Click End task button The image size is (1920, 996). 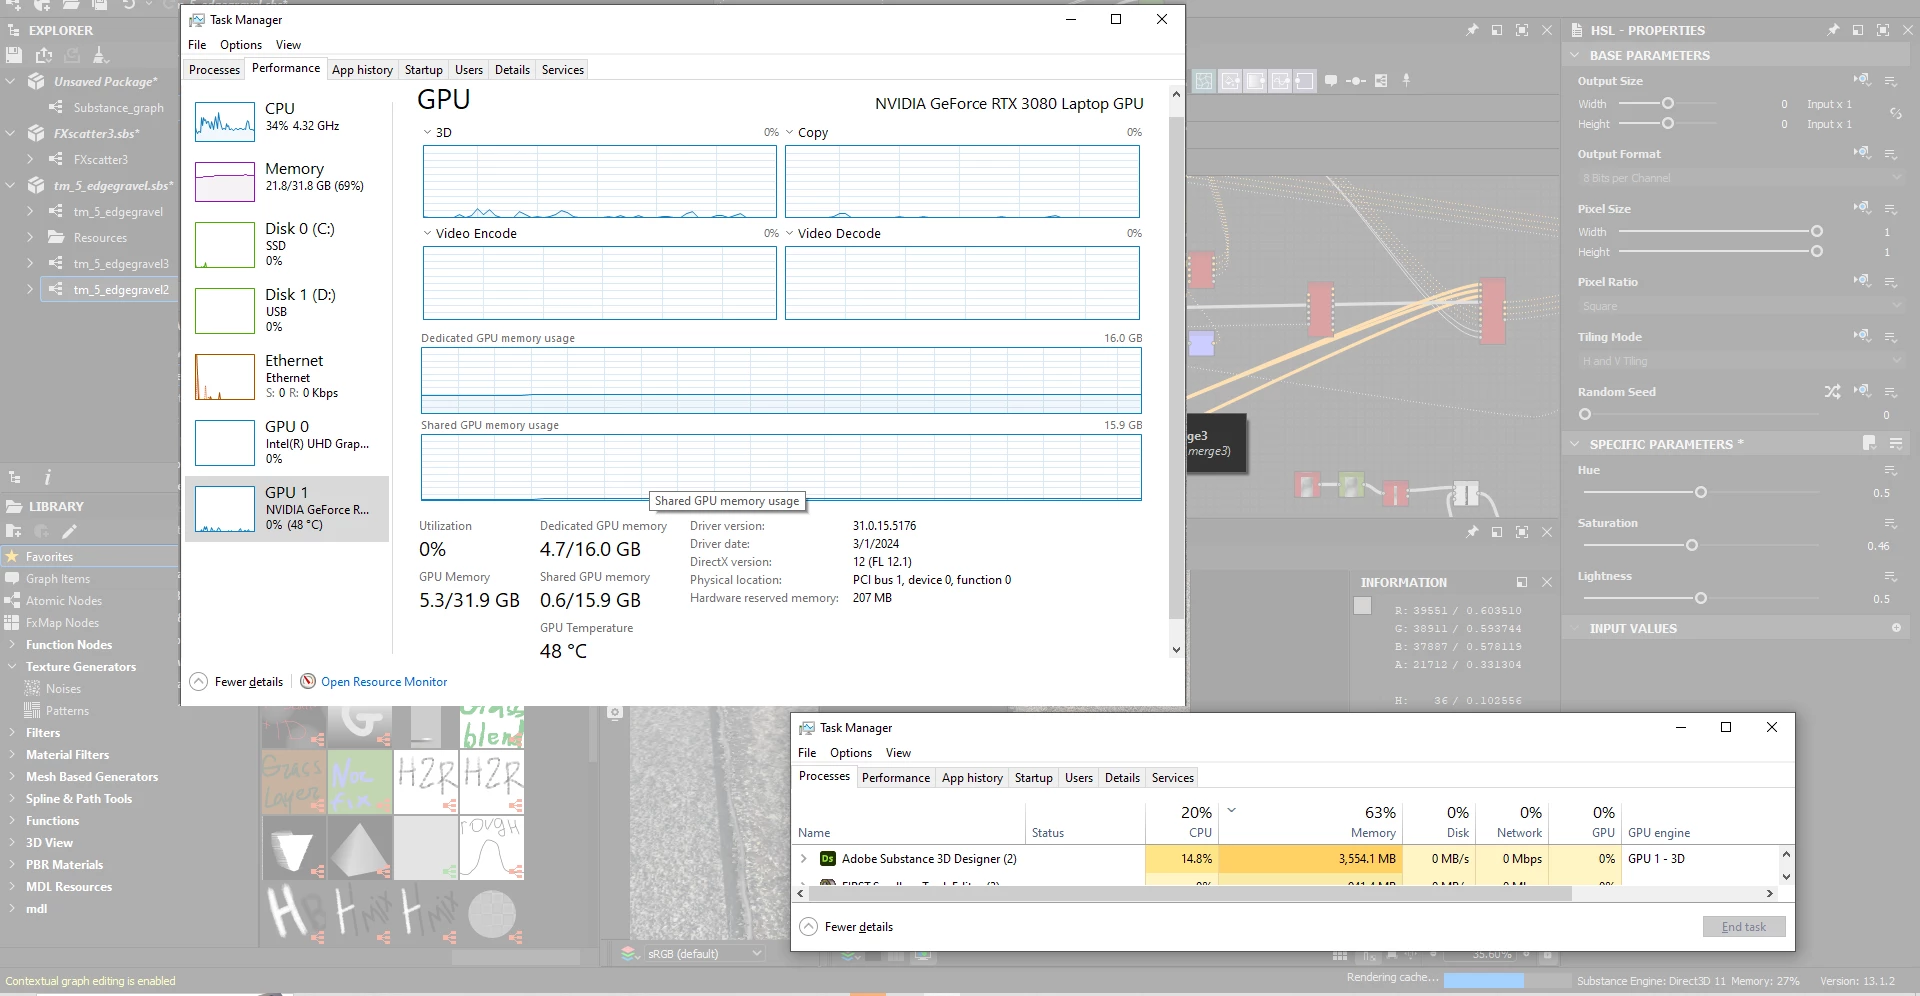click(x=1744, y=927)
